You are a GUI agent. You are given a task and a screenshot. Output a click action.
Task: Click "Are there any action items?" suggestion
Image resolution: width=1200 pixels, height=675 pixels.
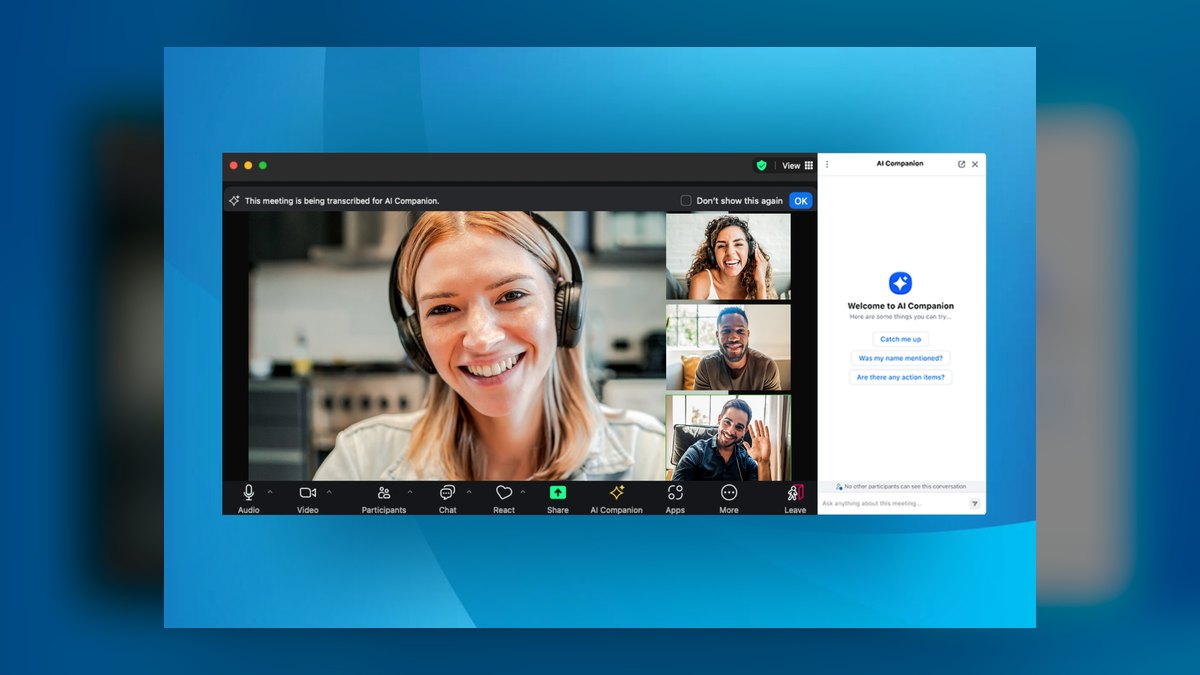click(901, 377)
